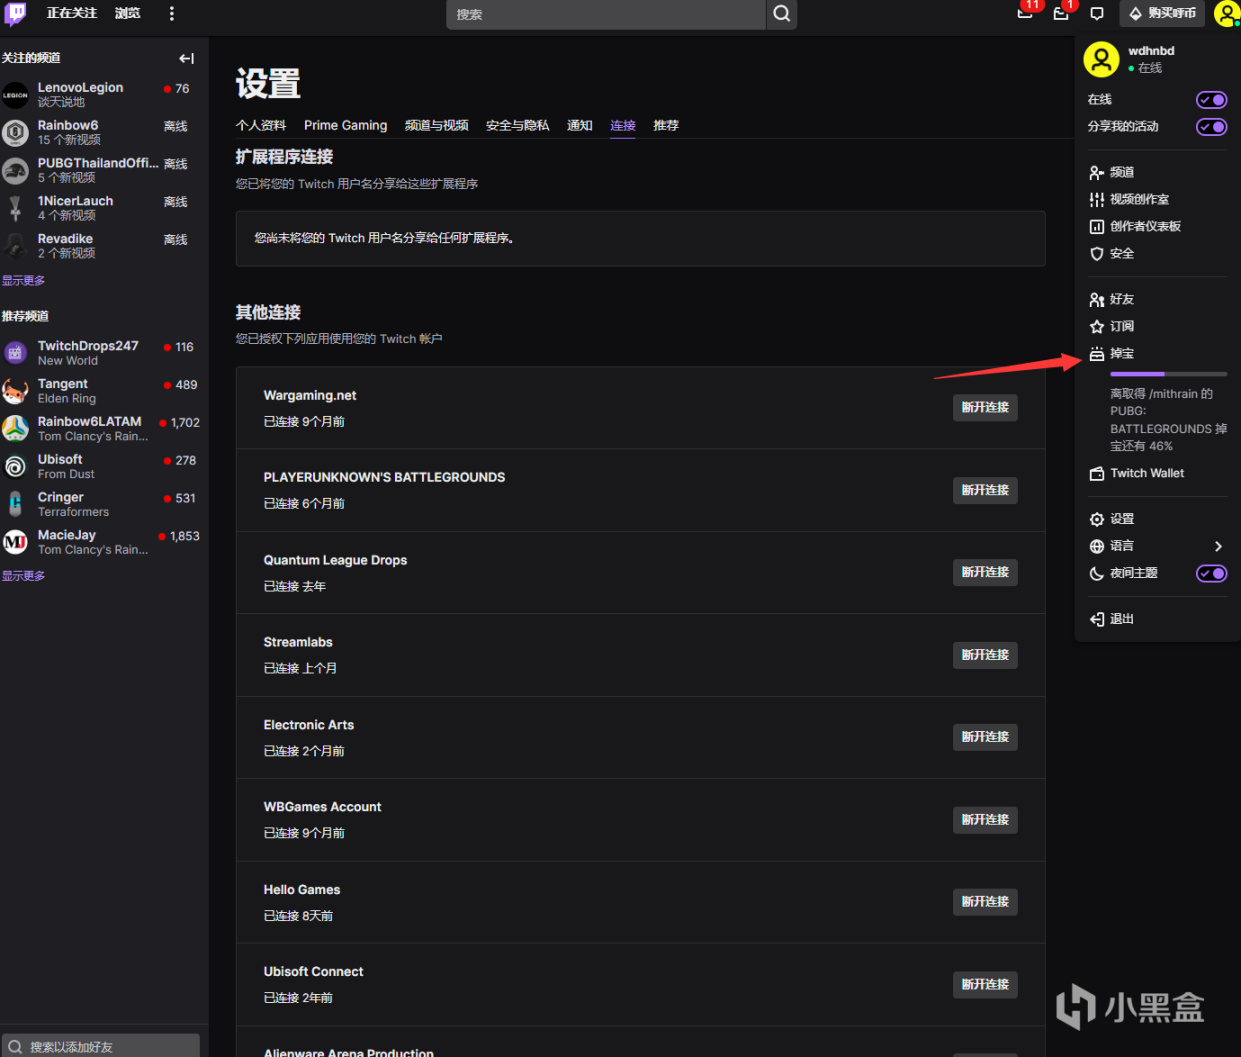Image resolution: width=1241 pixels, height=1057 pixels.
Task: Open Tangent channel avatar
Action: [x=15, y=391]
